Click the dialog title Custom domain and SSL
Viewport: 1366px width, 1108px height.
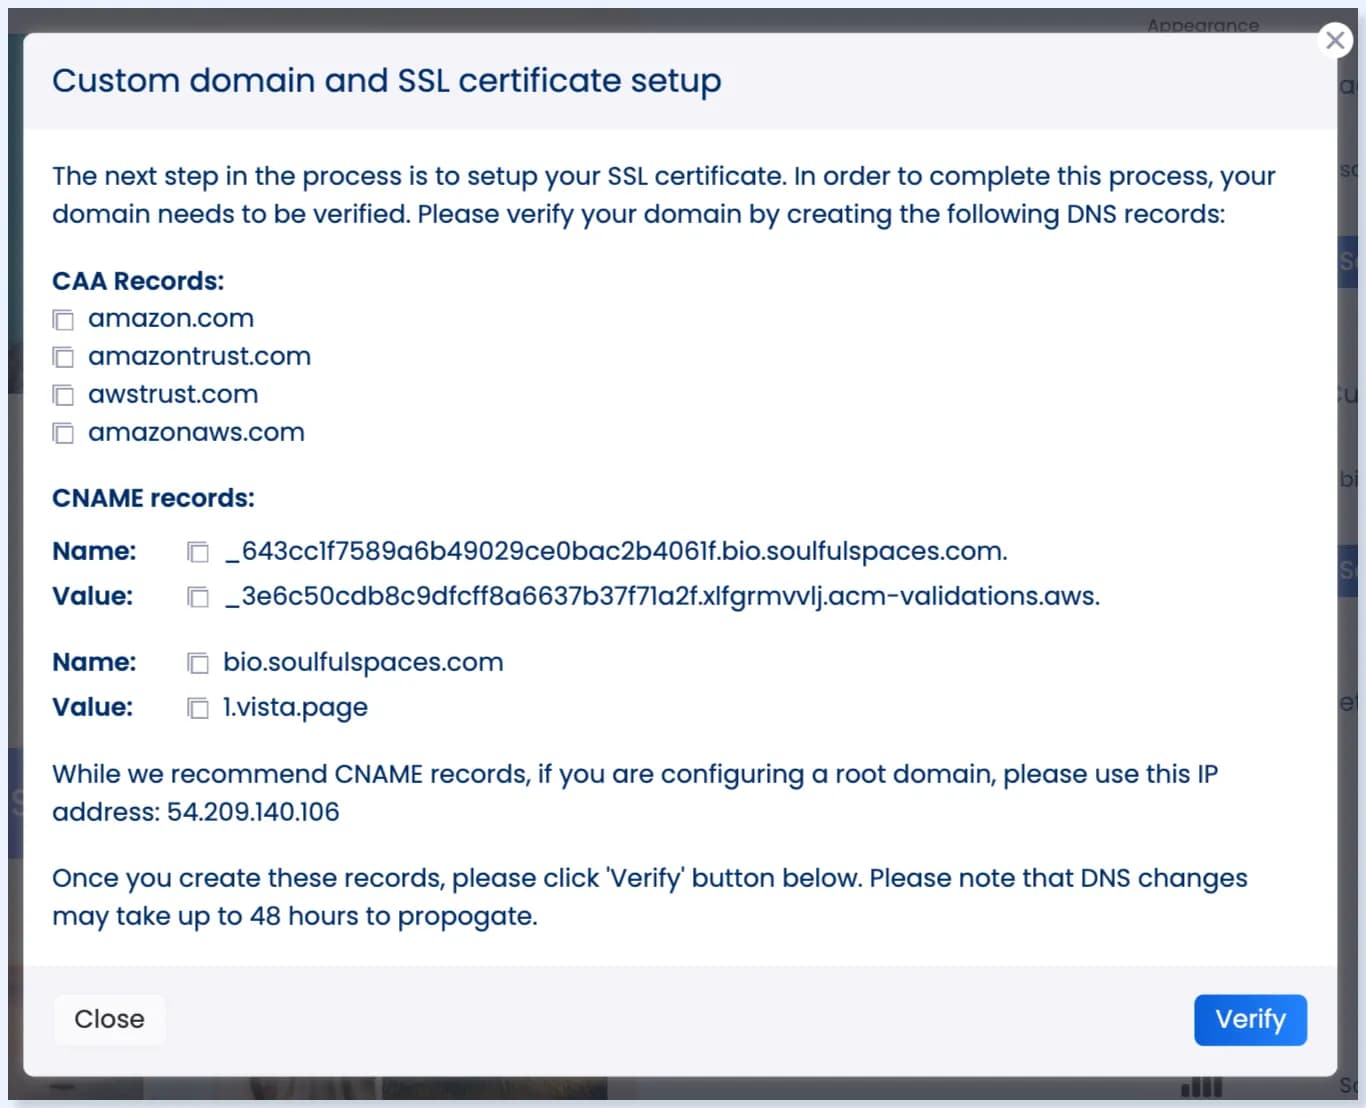tap(387, 80)
